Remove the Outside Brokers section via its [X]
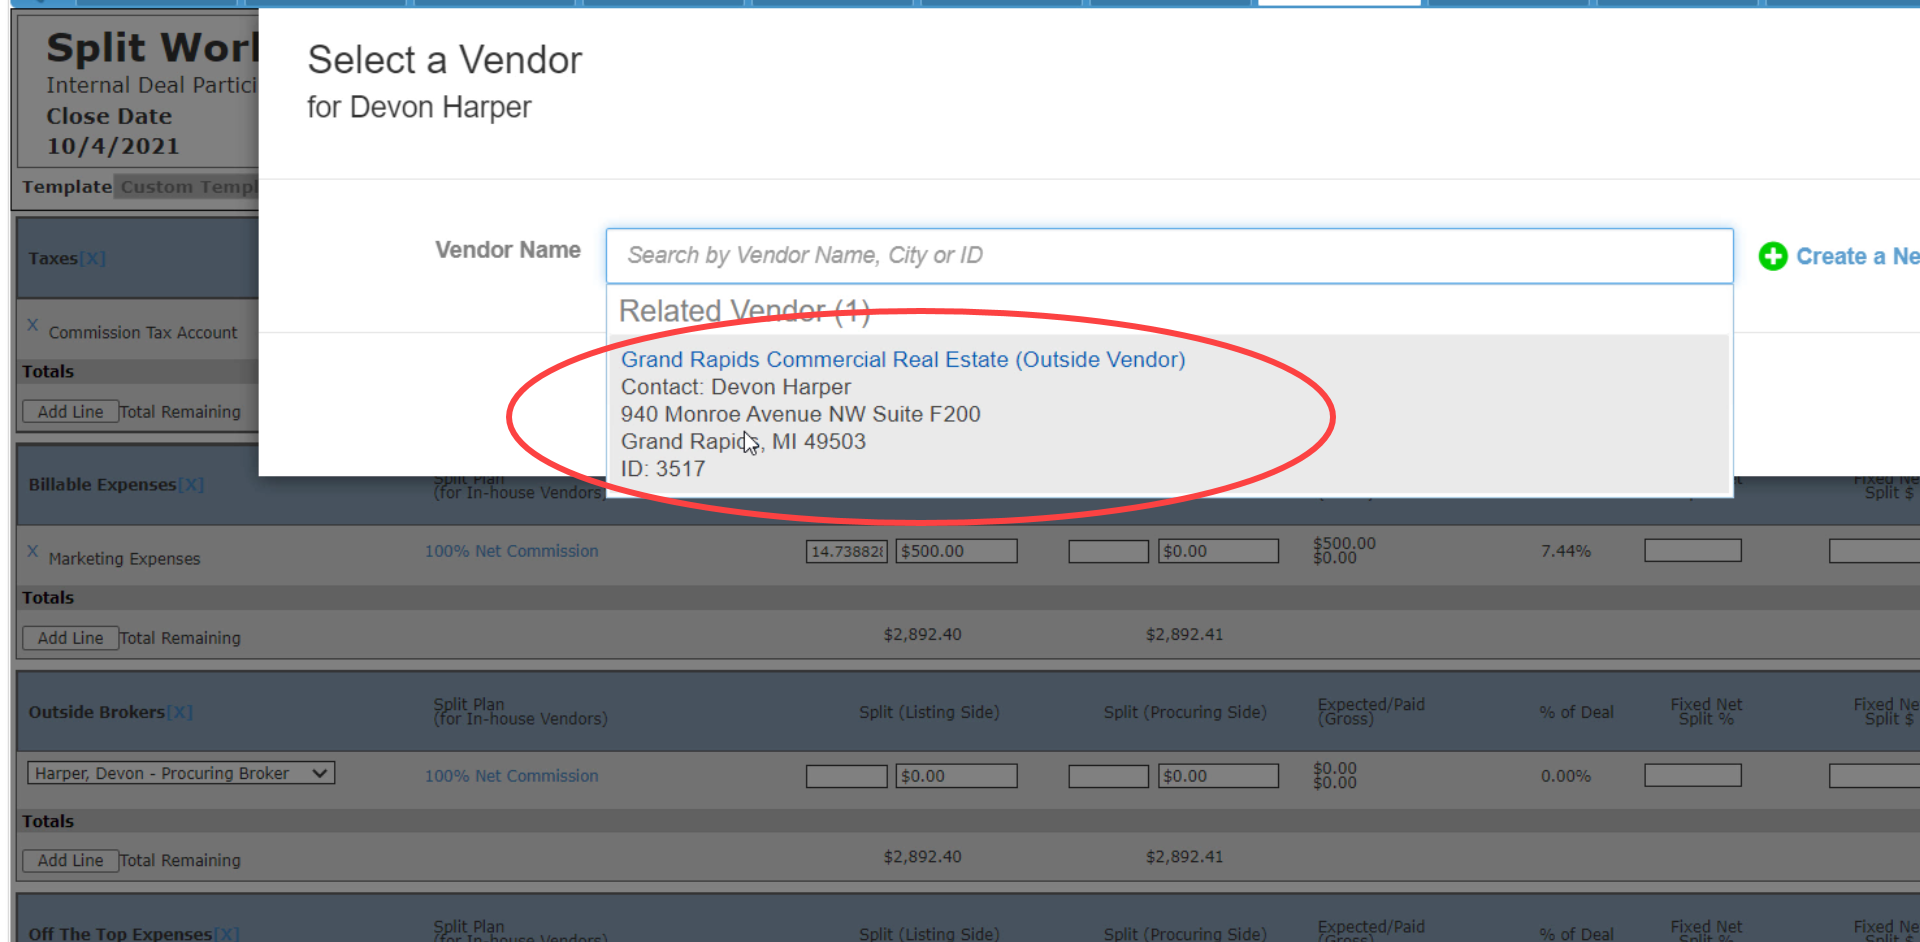 (180, 712)
